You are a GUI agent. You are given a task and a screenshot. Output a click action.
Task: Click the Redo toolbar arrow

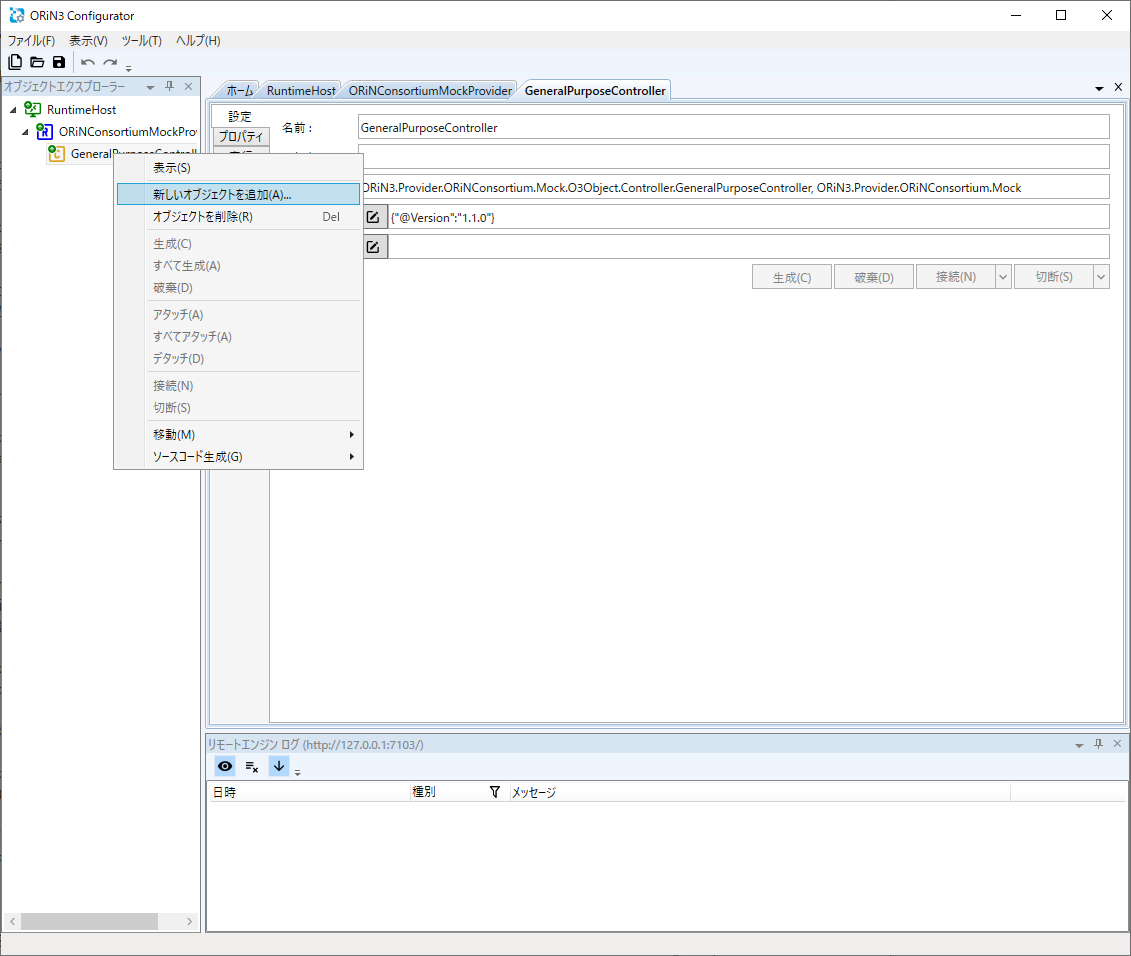click(110, 63)
